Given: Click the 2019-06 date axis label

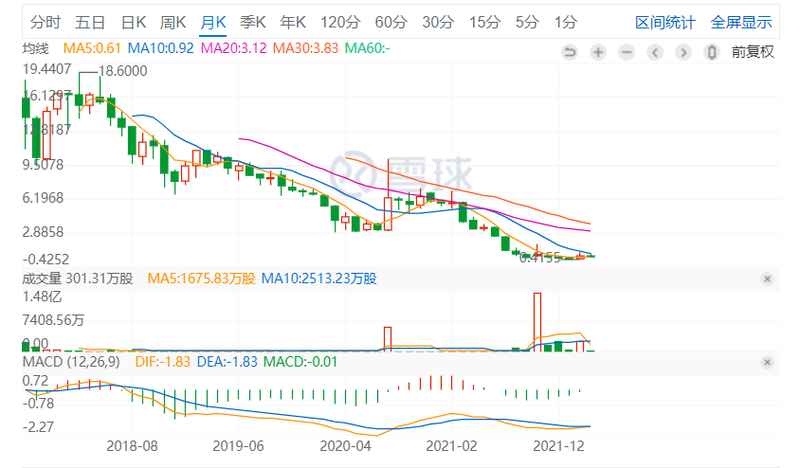Looking at the screenshot, I should pyautogui.click(x=238, y=446).
